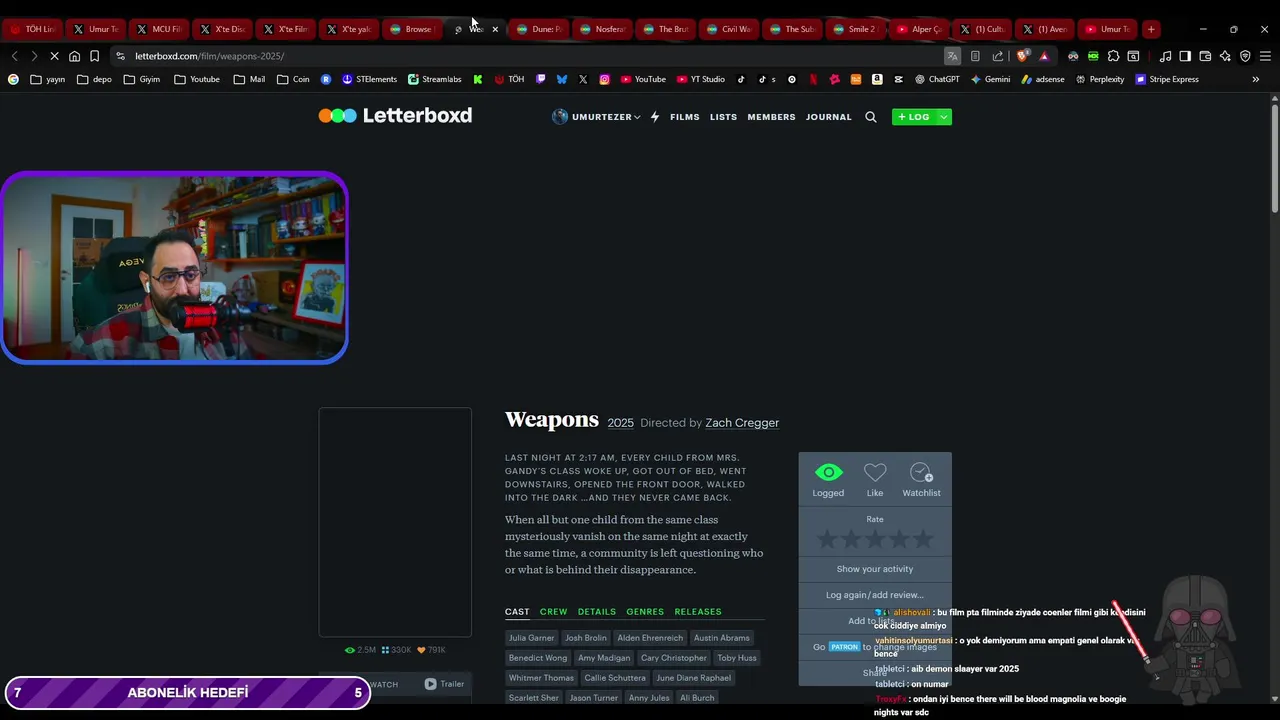Open the YT Studio bookmark
The image size is (1280, 720).
point(700,79)
